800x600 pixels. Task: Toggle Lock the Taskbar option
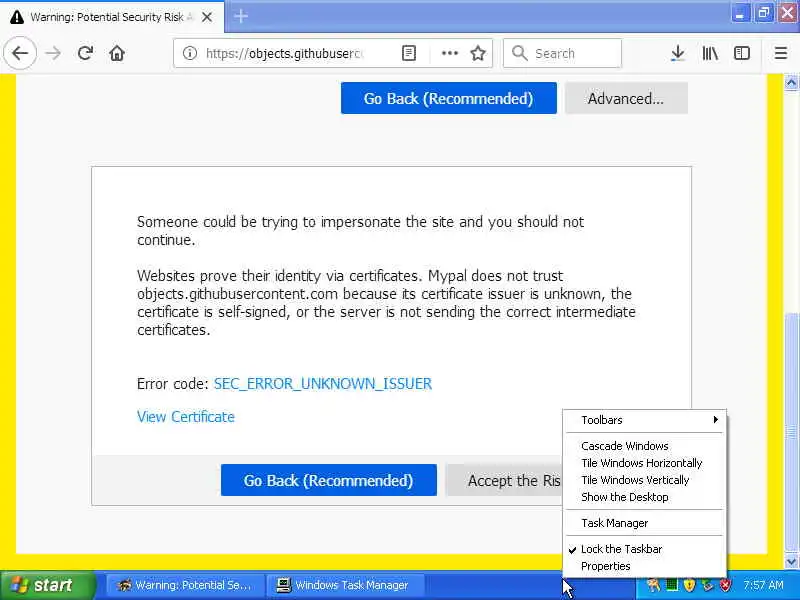point(644,549)
